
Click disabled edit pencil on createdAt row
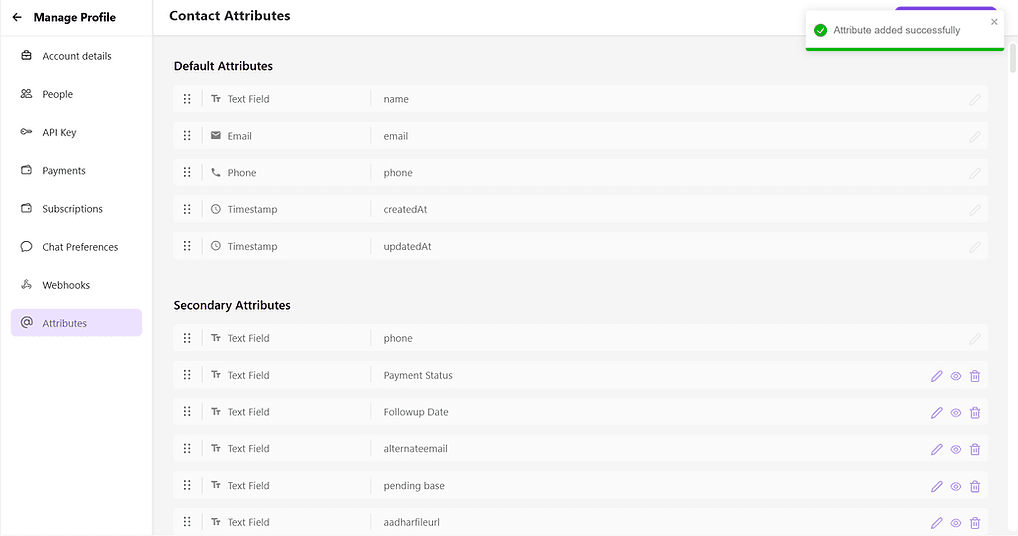click(x=975, y=210)
